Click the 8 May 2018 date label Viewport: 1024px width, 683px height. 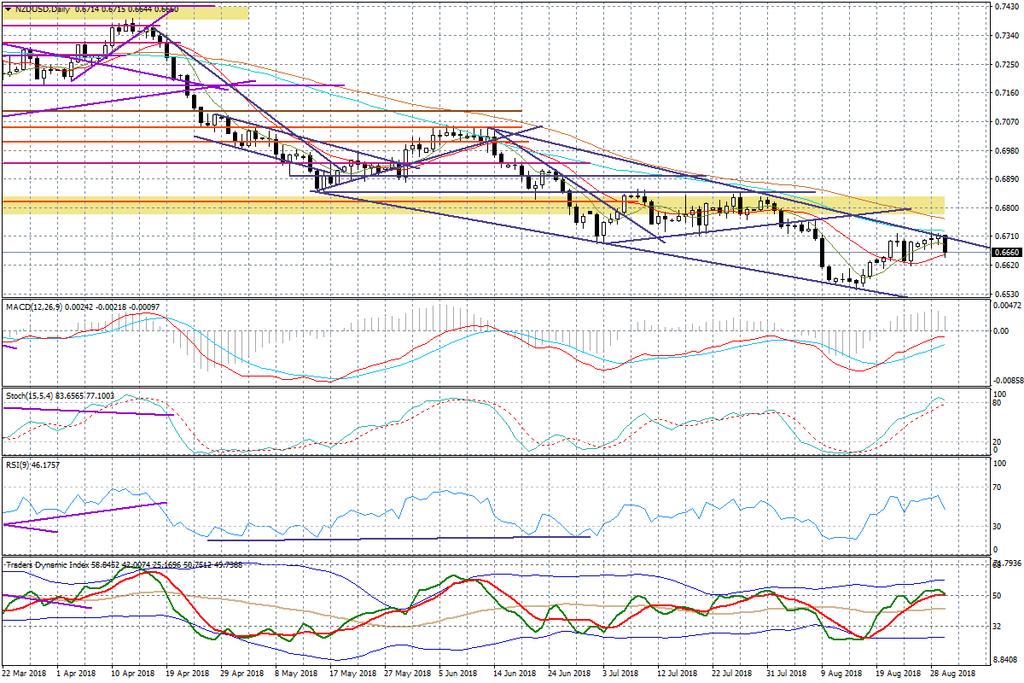point(296,673)
